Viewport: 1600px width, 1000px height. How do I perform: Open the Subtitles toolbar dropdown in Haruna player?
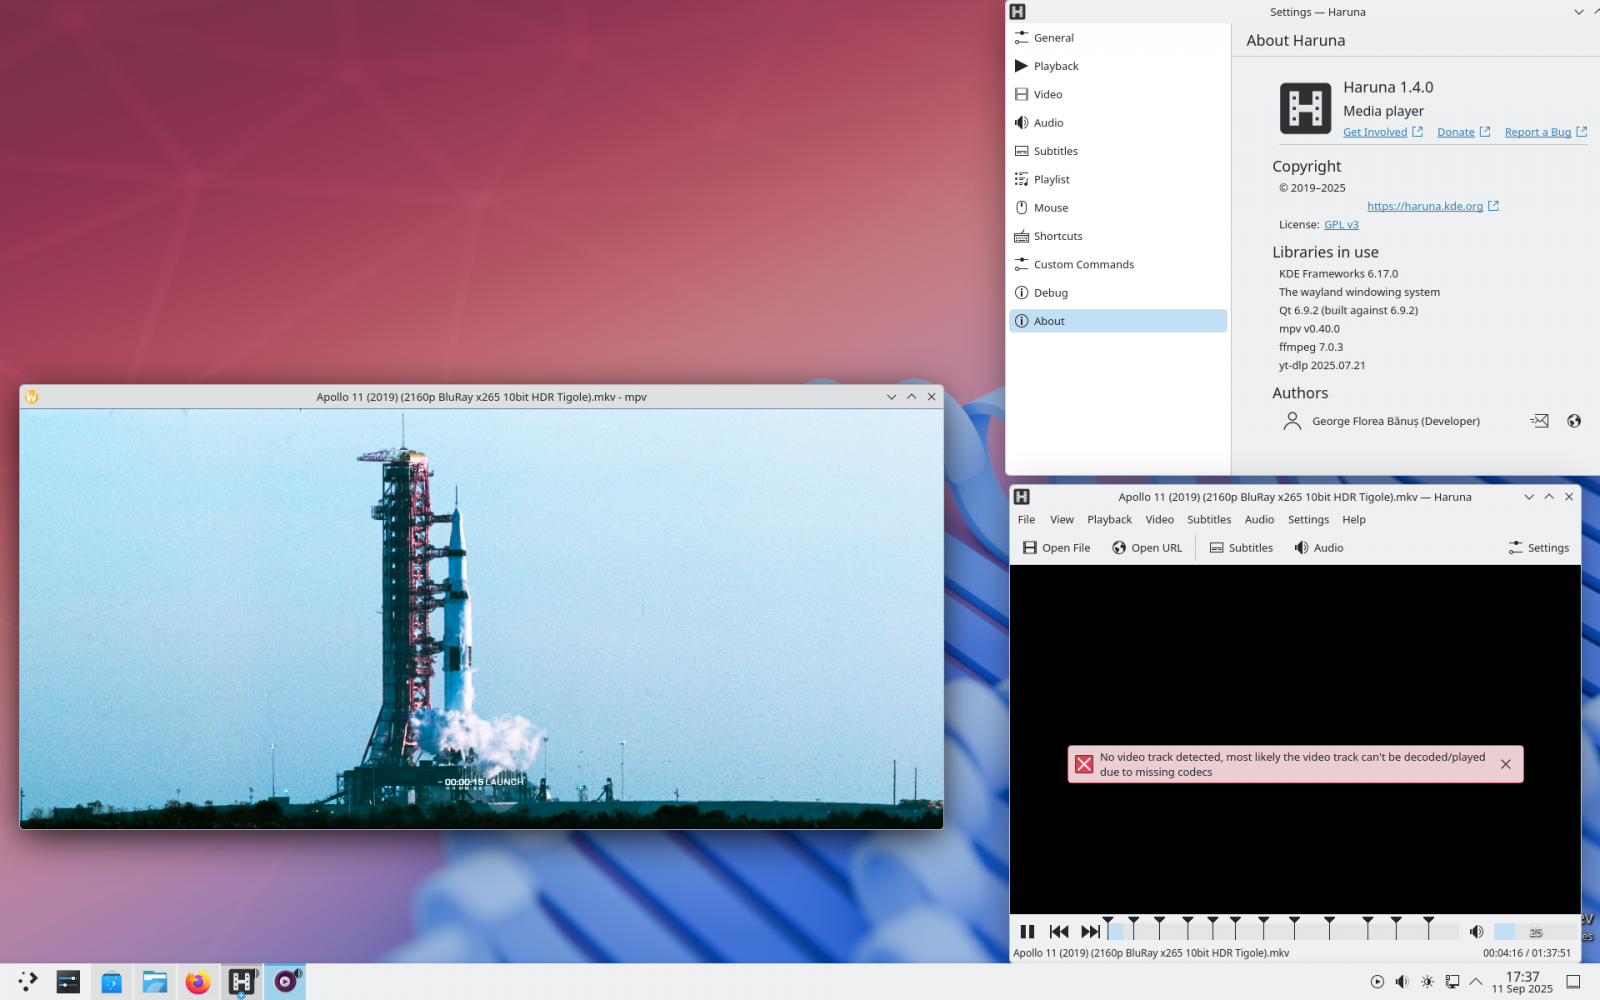[x=1241, y=548]
